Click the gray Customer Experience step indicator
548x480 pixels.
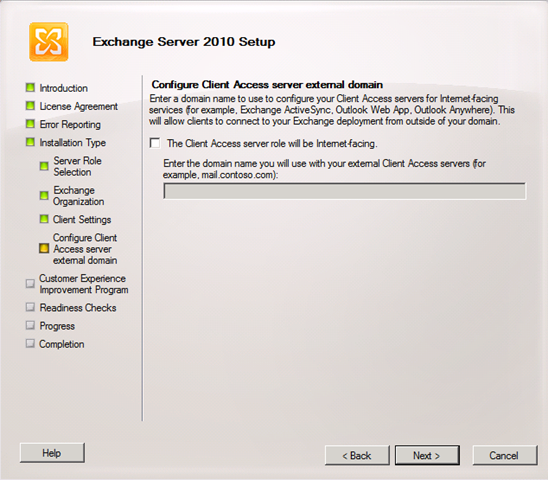30,283
